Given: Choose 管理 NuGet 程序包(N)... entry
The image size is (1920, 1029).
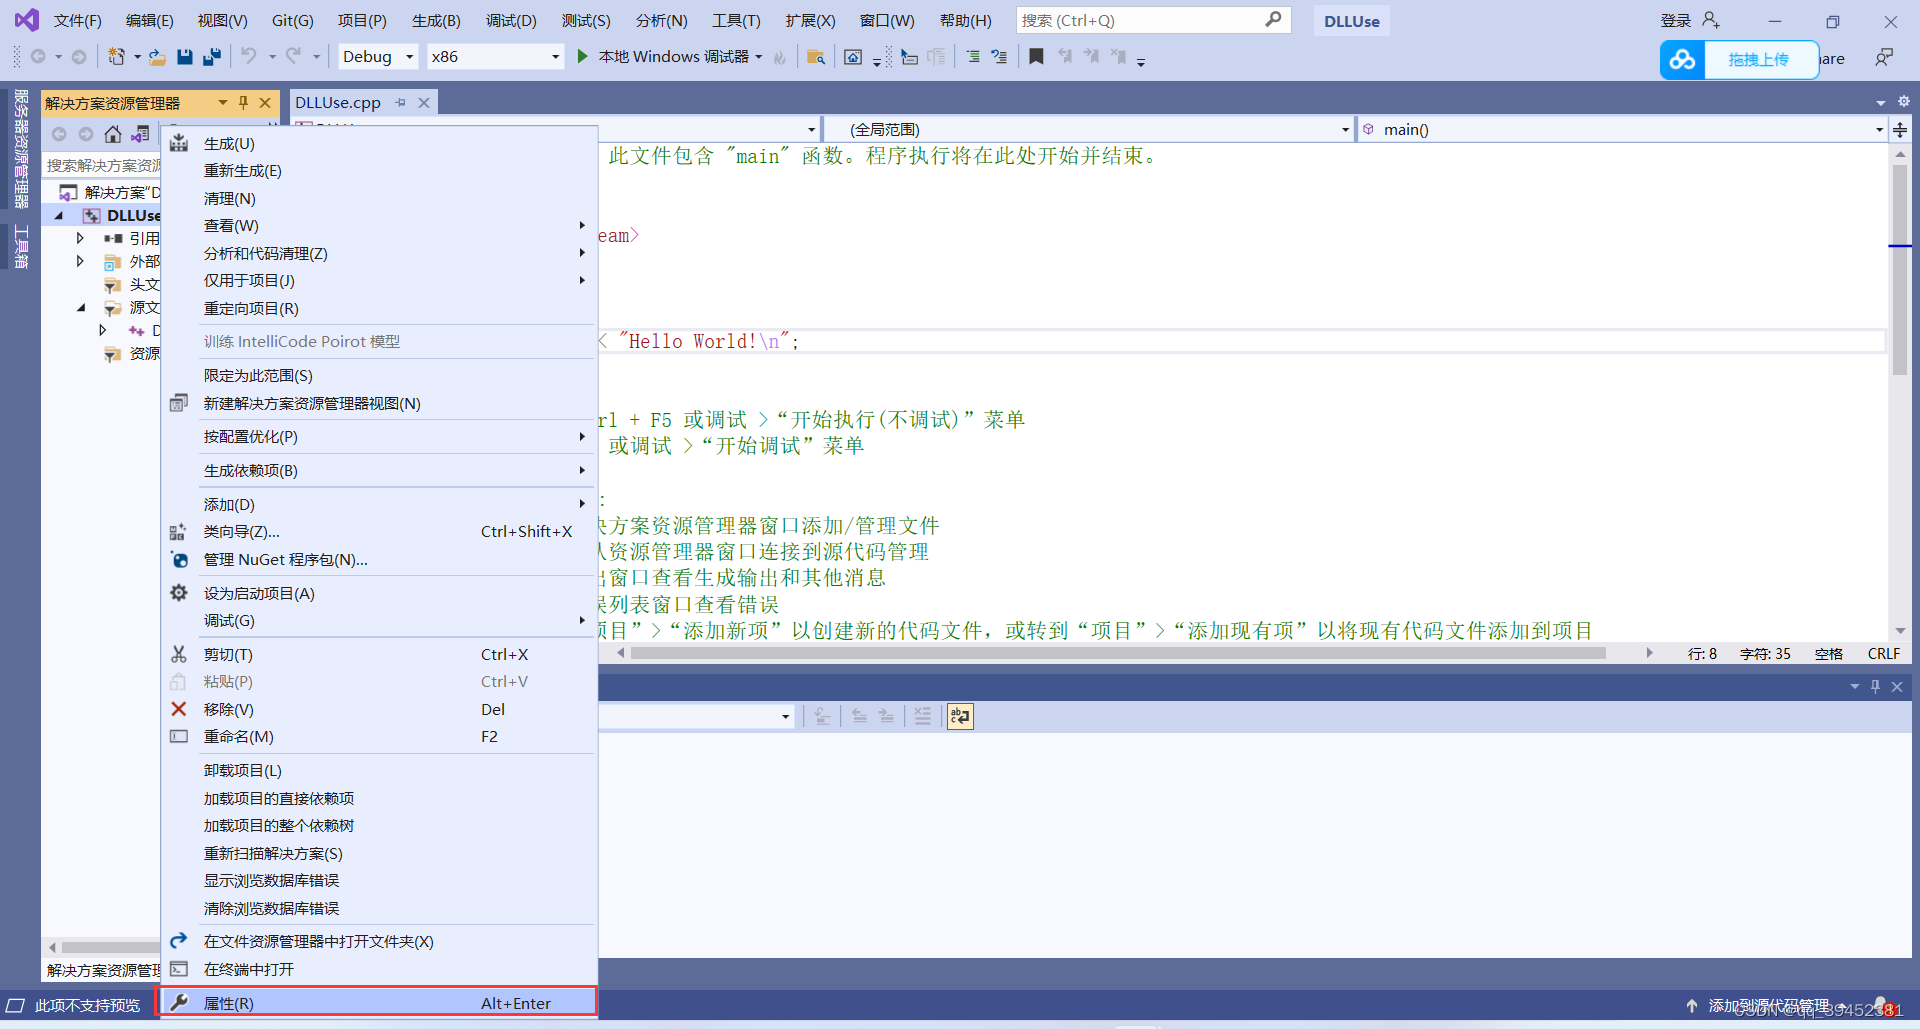Looking at the screenshot, I should click(x=378, y=559).
